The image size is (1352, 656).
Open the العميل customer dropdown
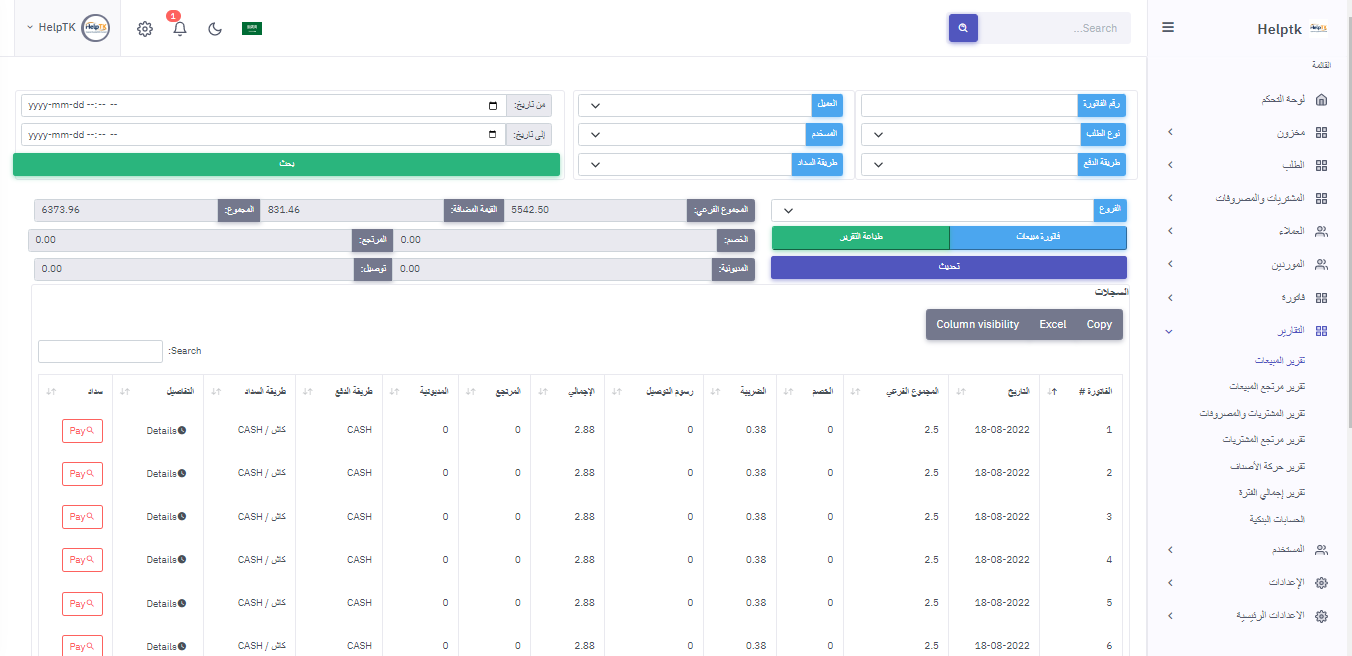(x=696, y=106)
